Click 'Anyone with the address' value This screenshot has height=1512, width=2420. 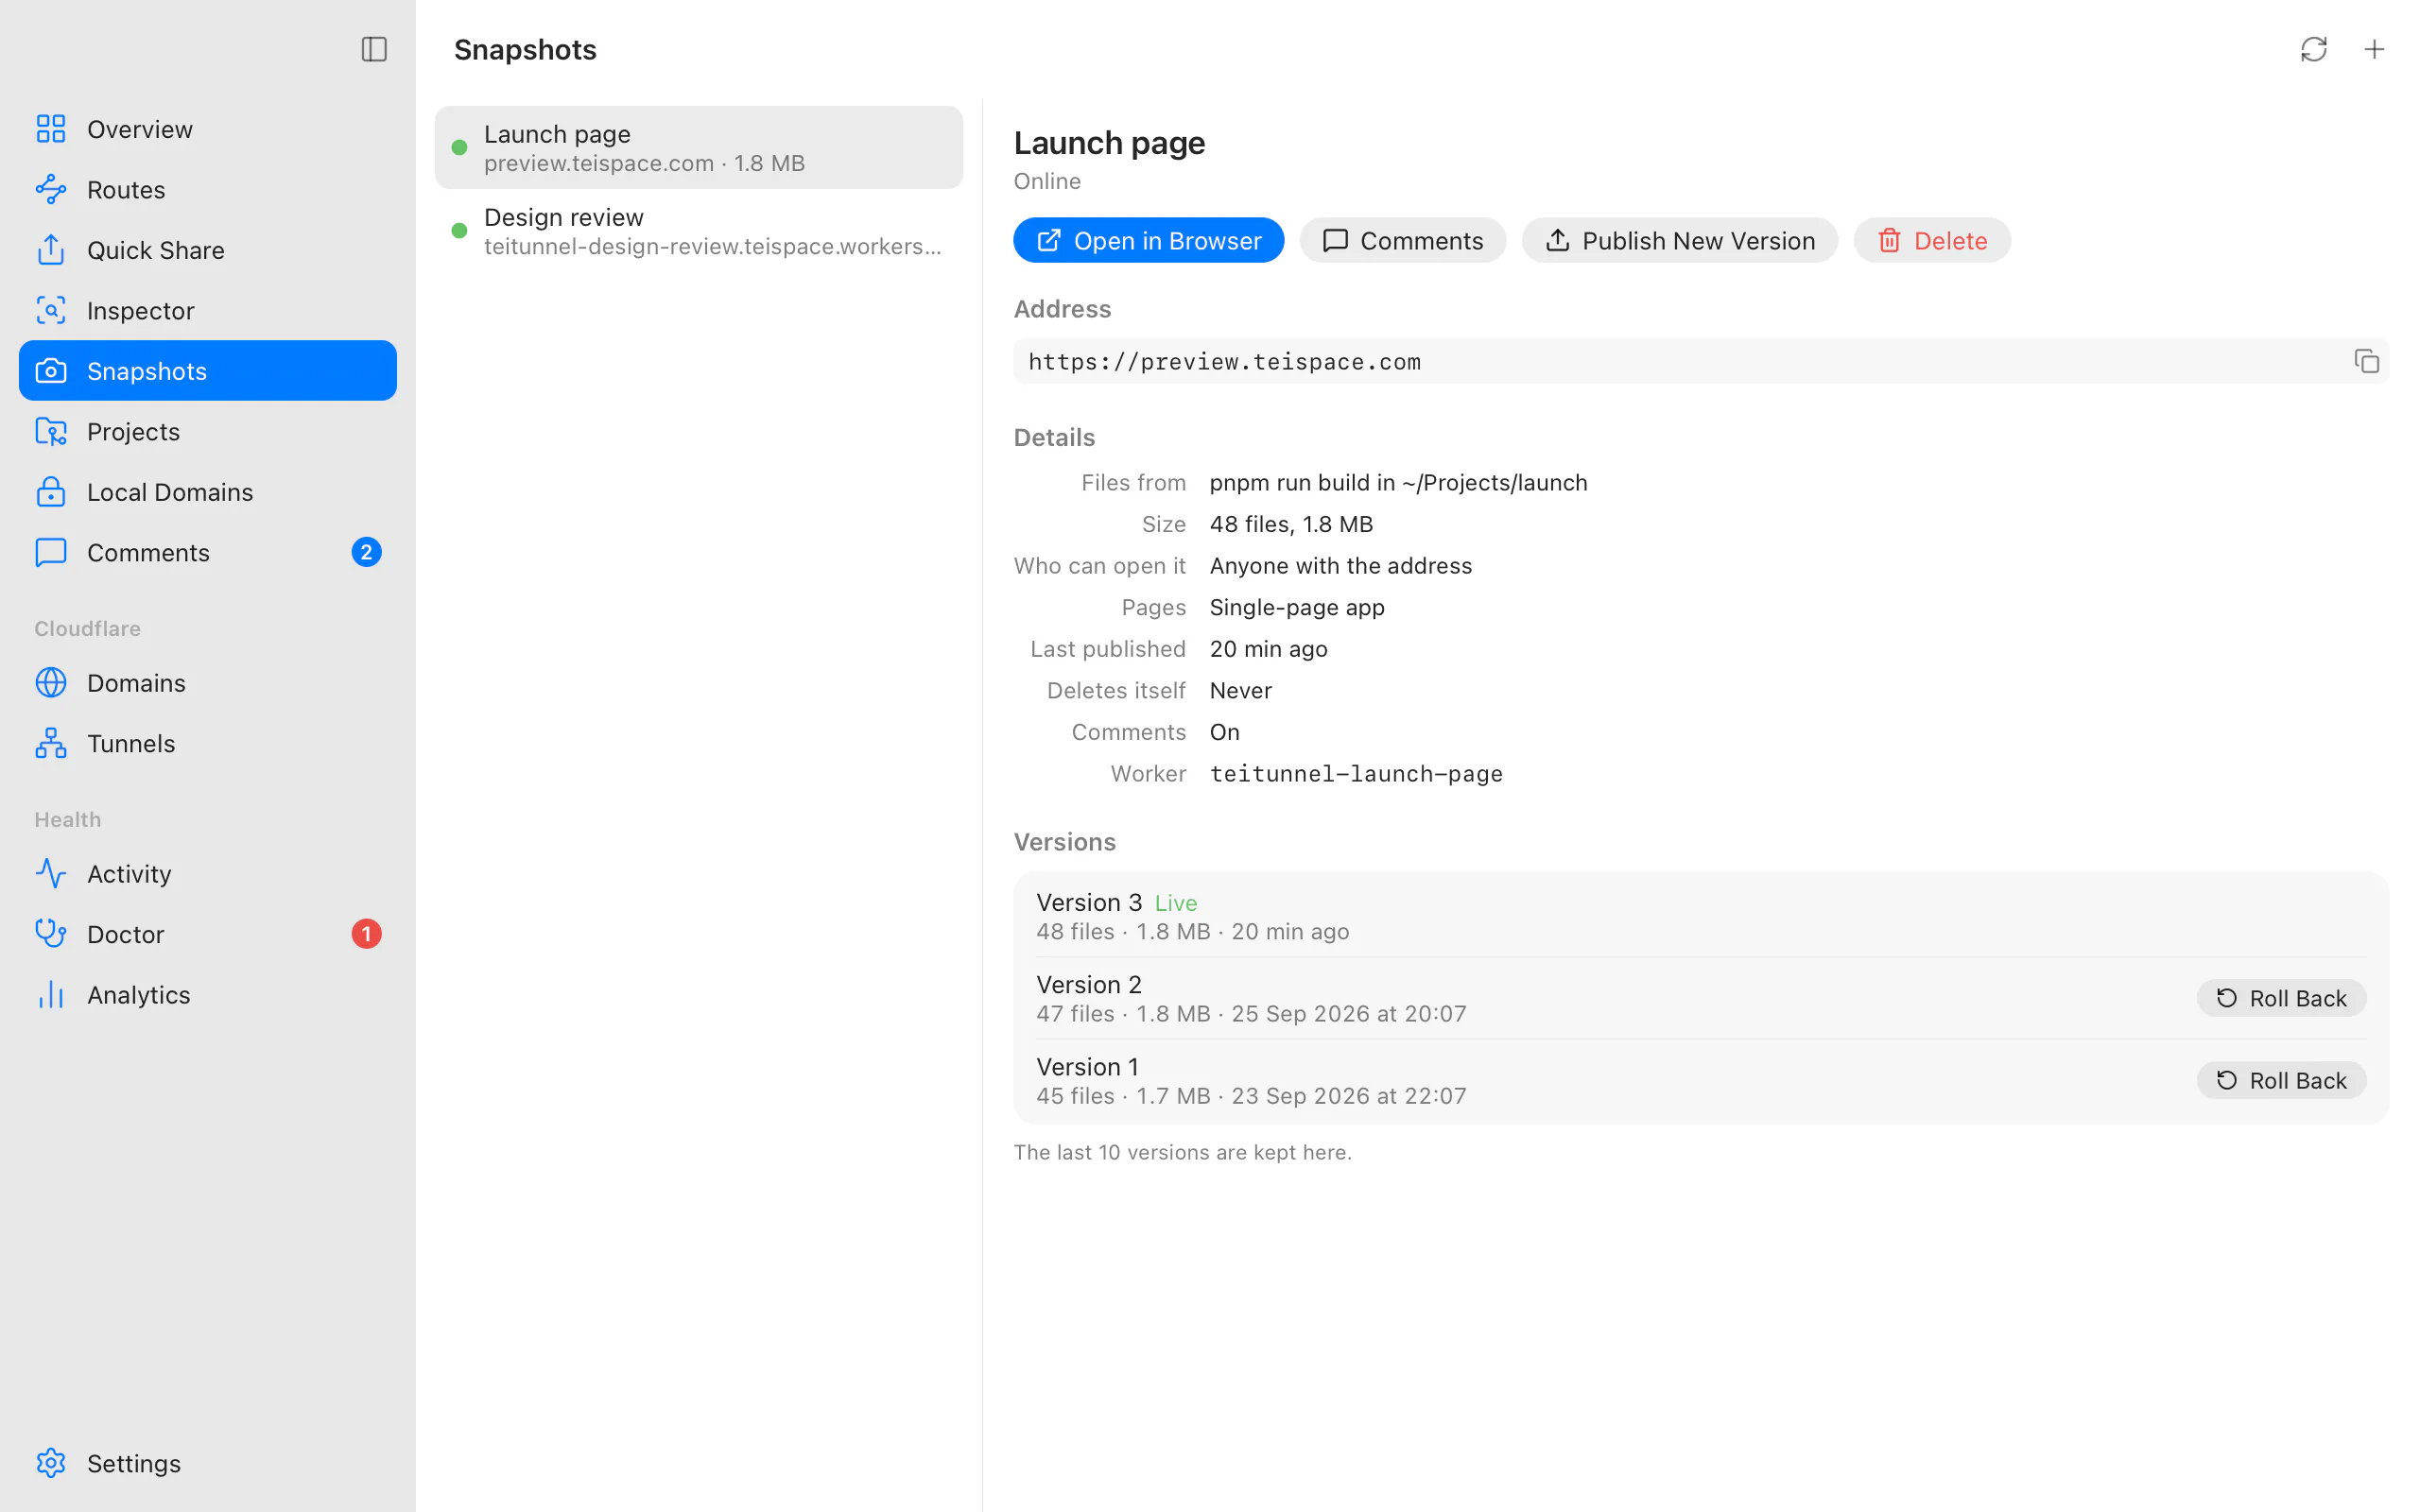coord(1340,565)
